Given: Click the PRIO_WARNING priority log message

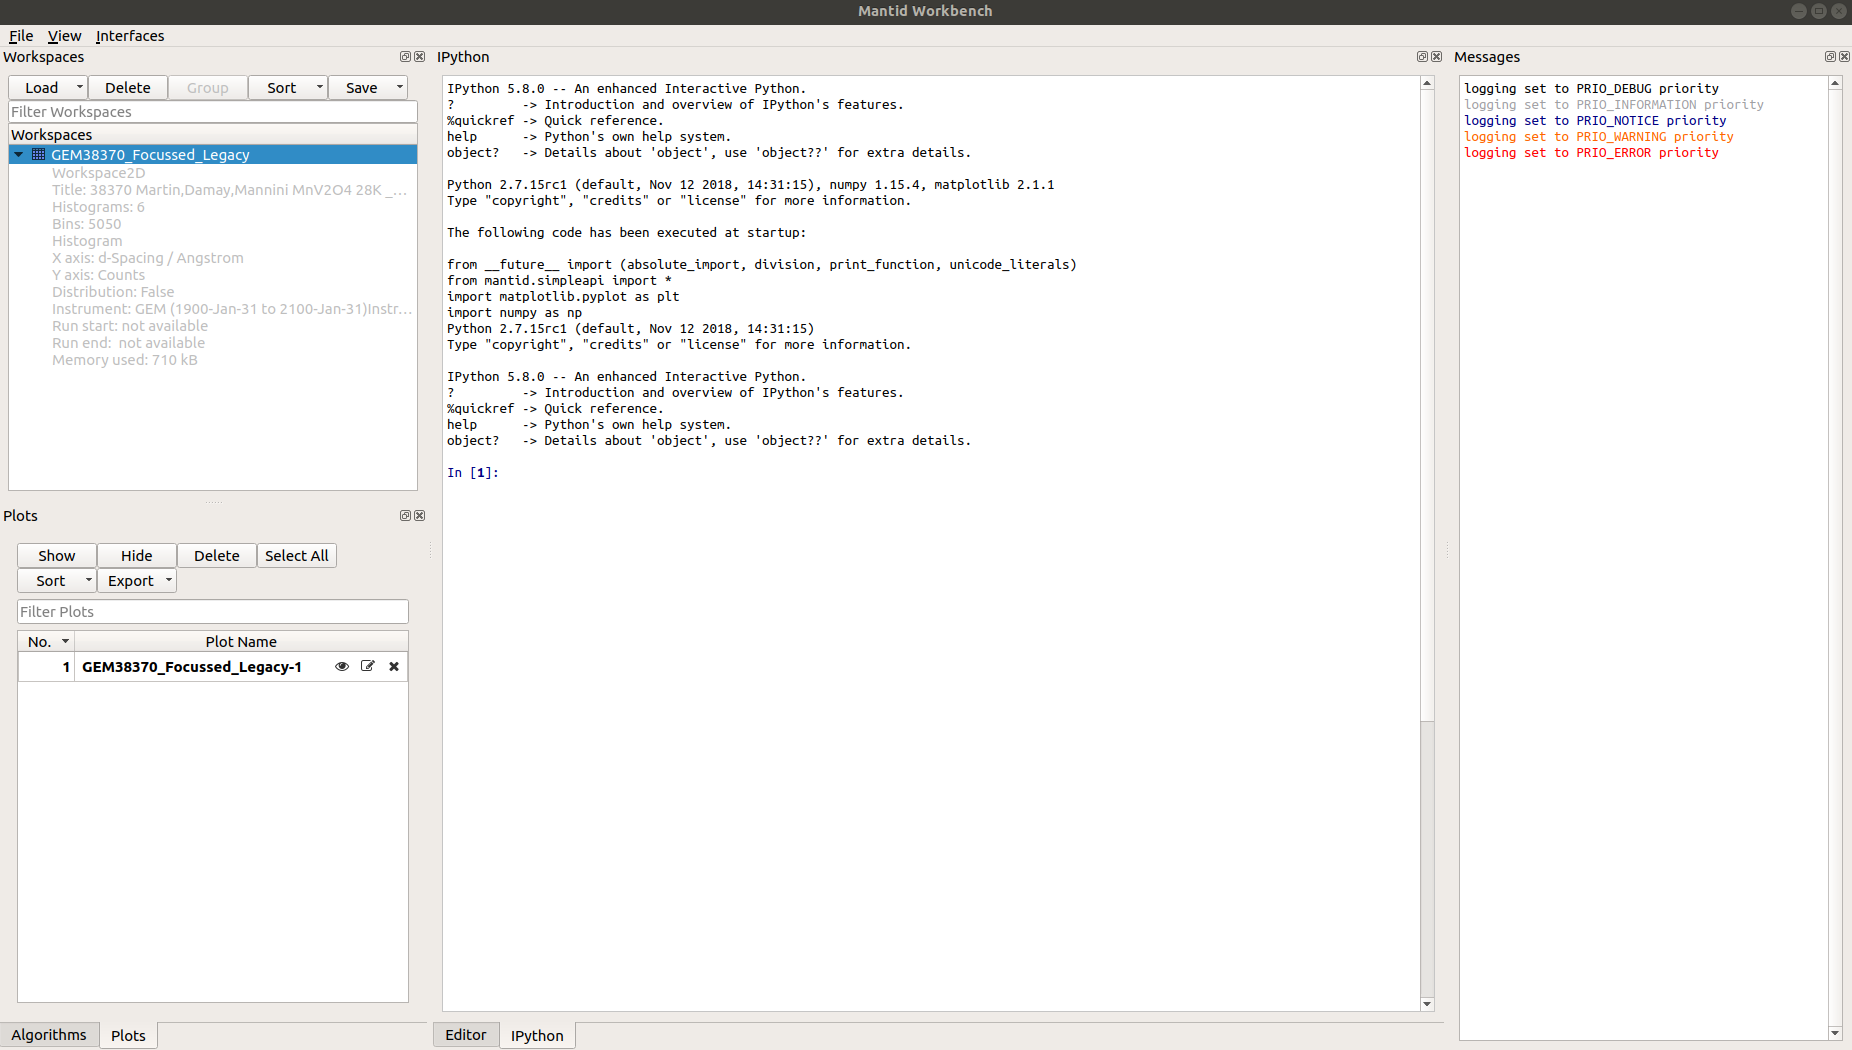Looking at the screenshot, I should [1599, 137].
